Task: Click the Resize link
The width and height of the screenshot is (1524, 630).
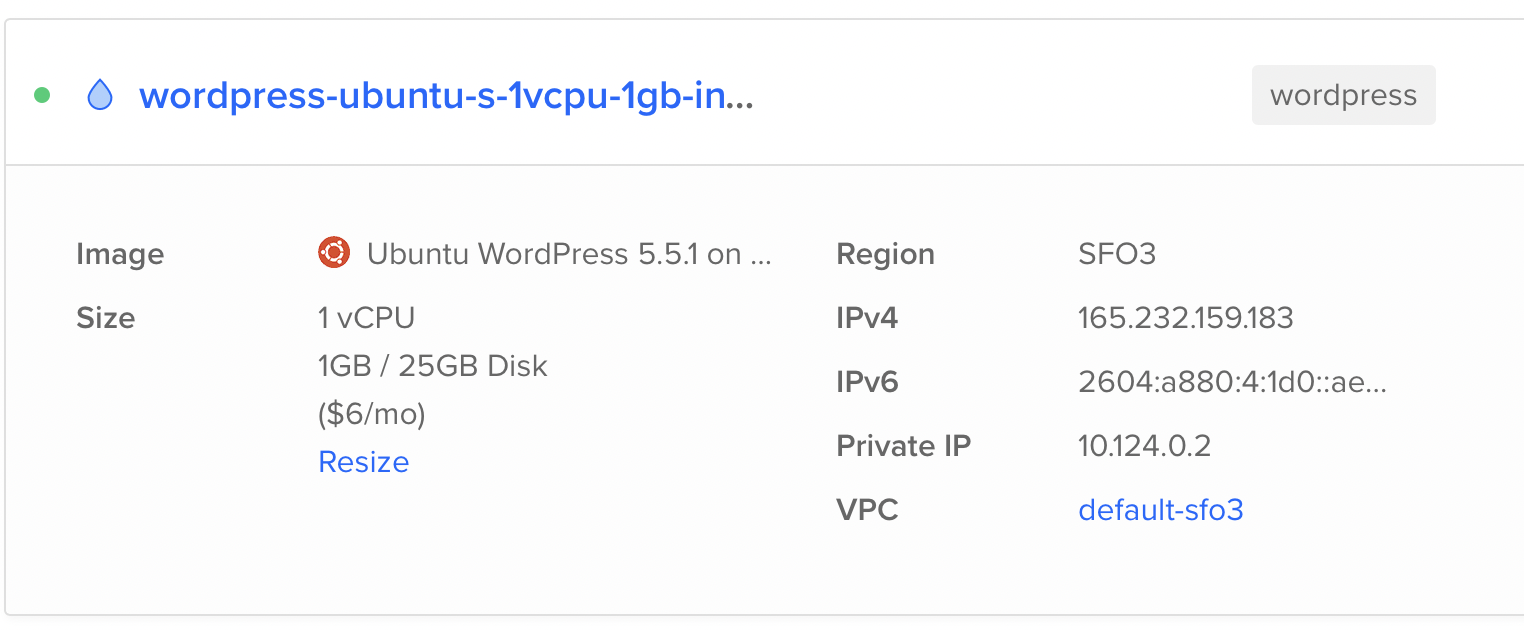Action: click(363, 462)
